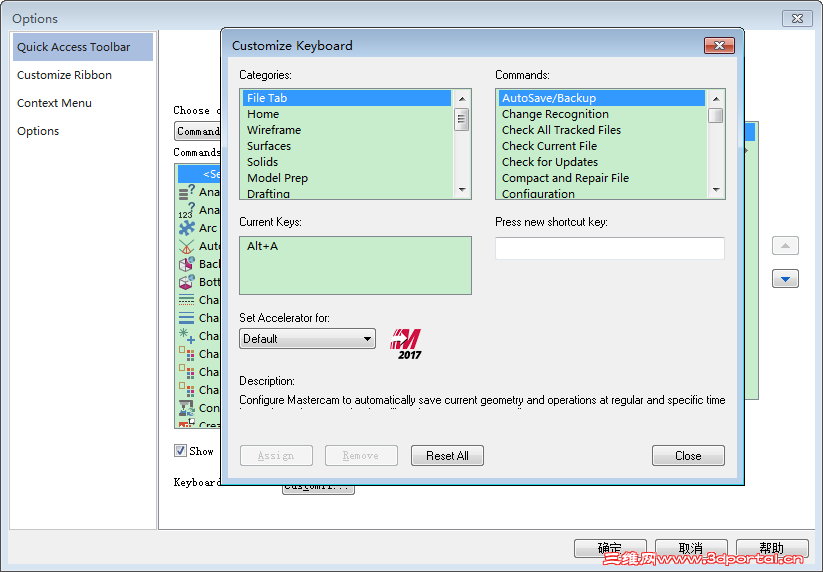Select Check All Tracked Files command
Viewport: 823px width, 572px height.
pos(602,130)
